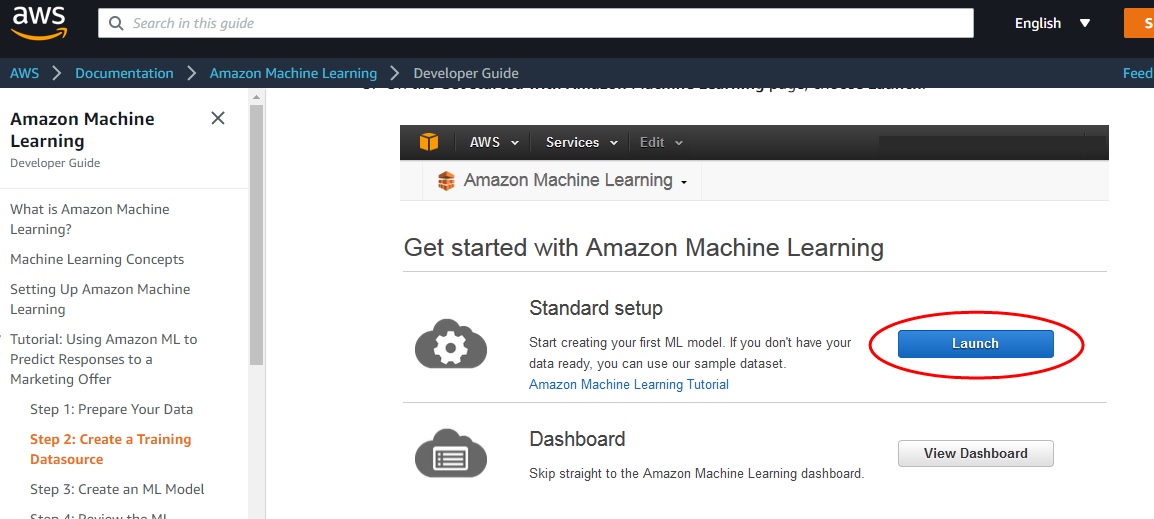The width and height of the screenshot is (1154, 519).
Task: Click the Search in this guide field
Action: pos(540,23)
